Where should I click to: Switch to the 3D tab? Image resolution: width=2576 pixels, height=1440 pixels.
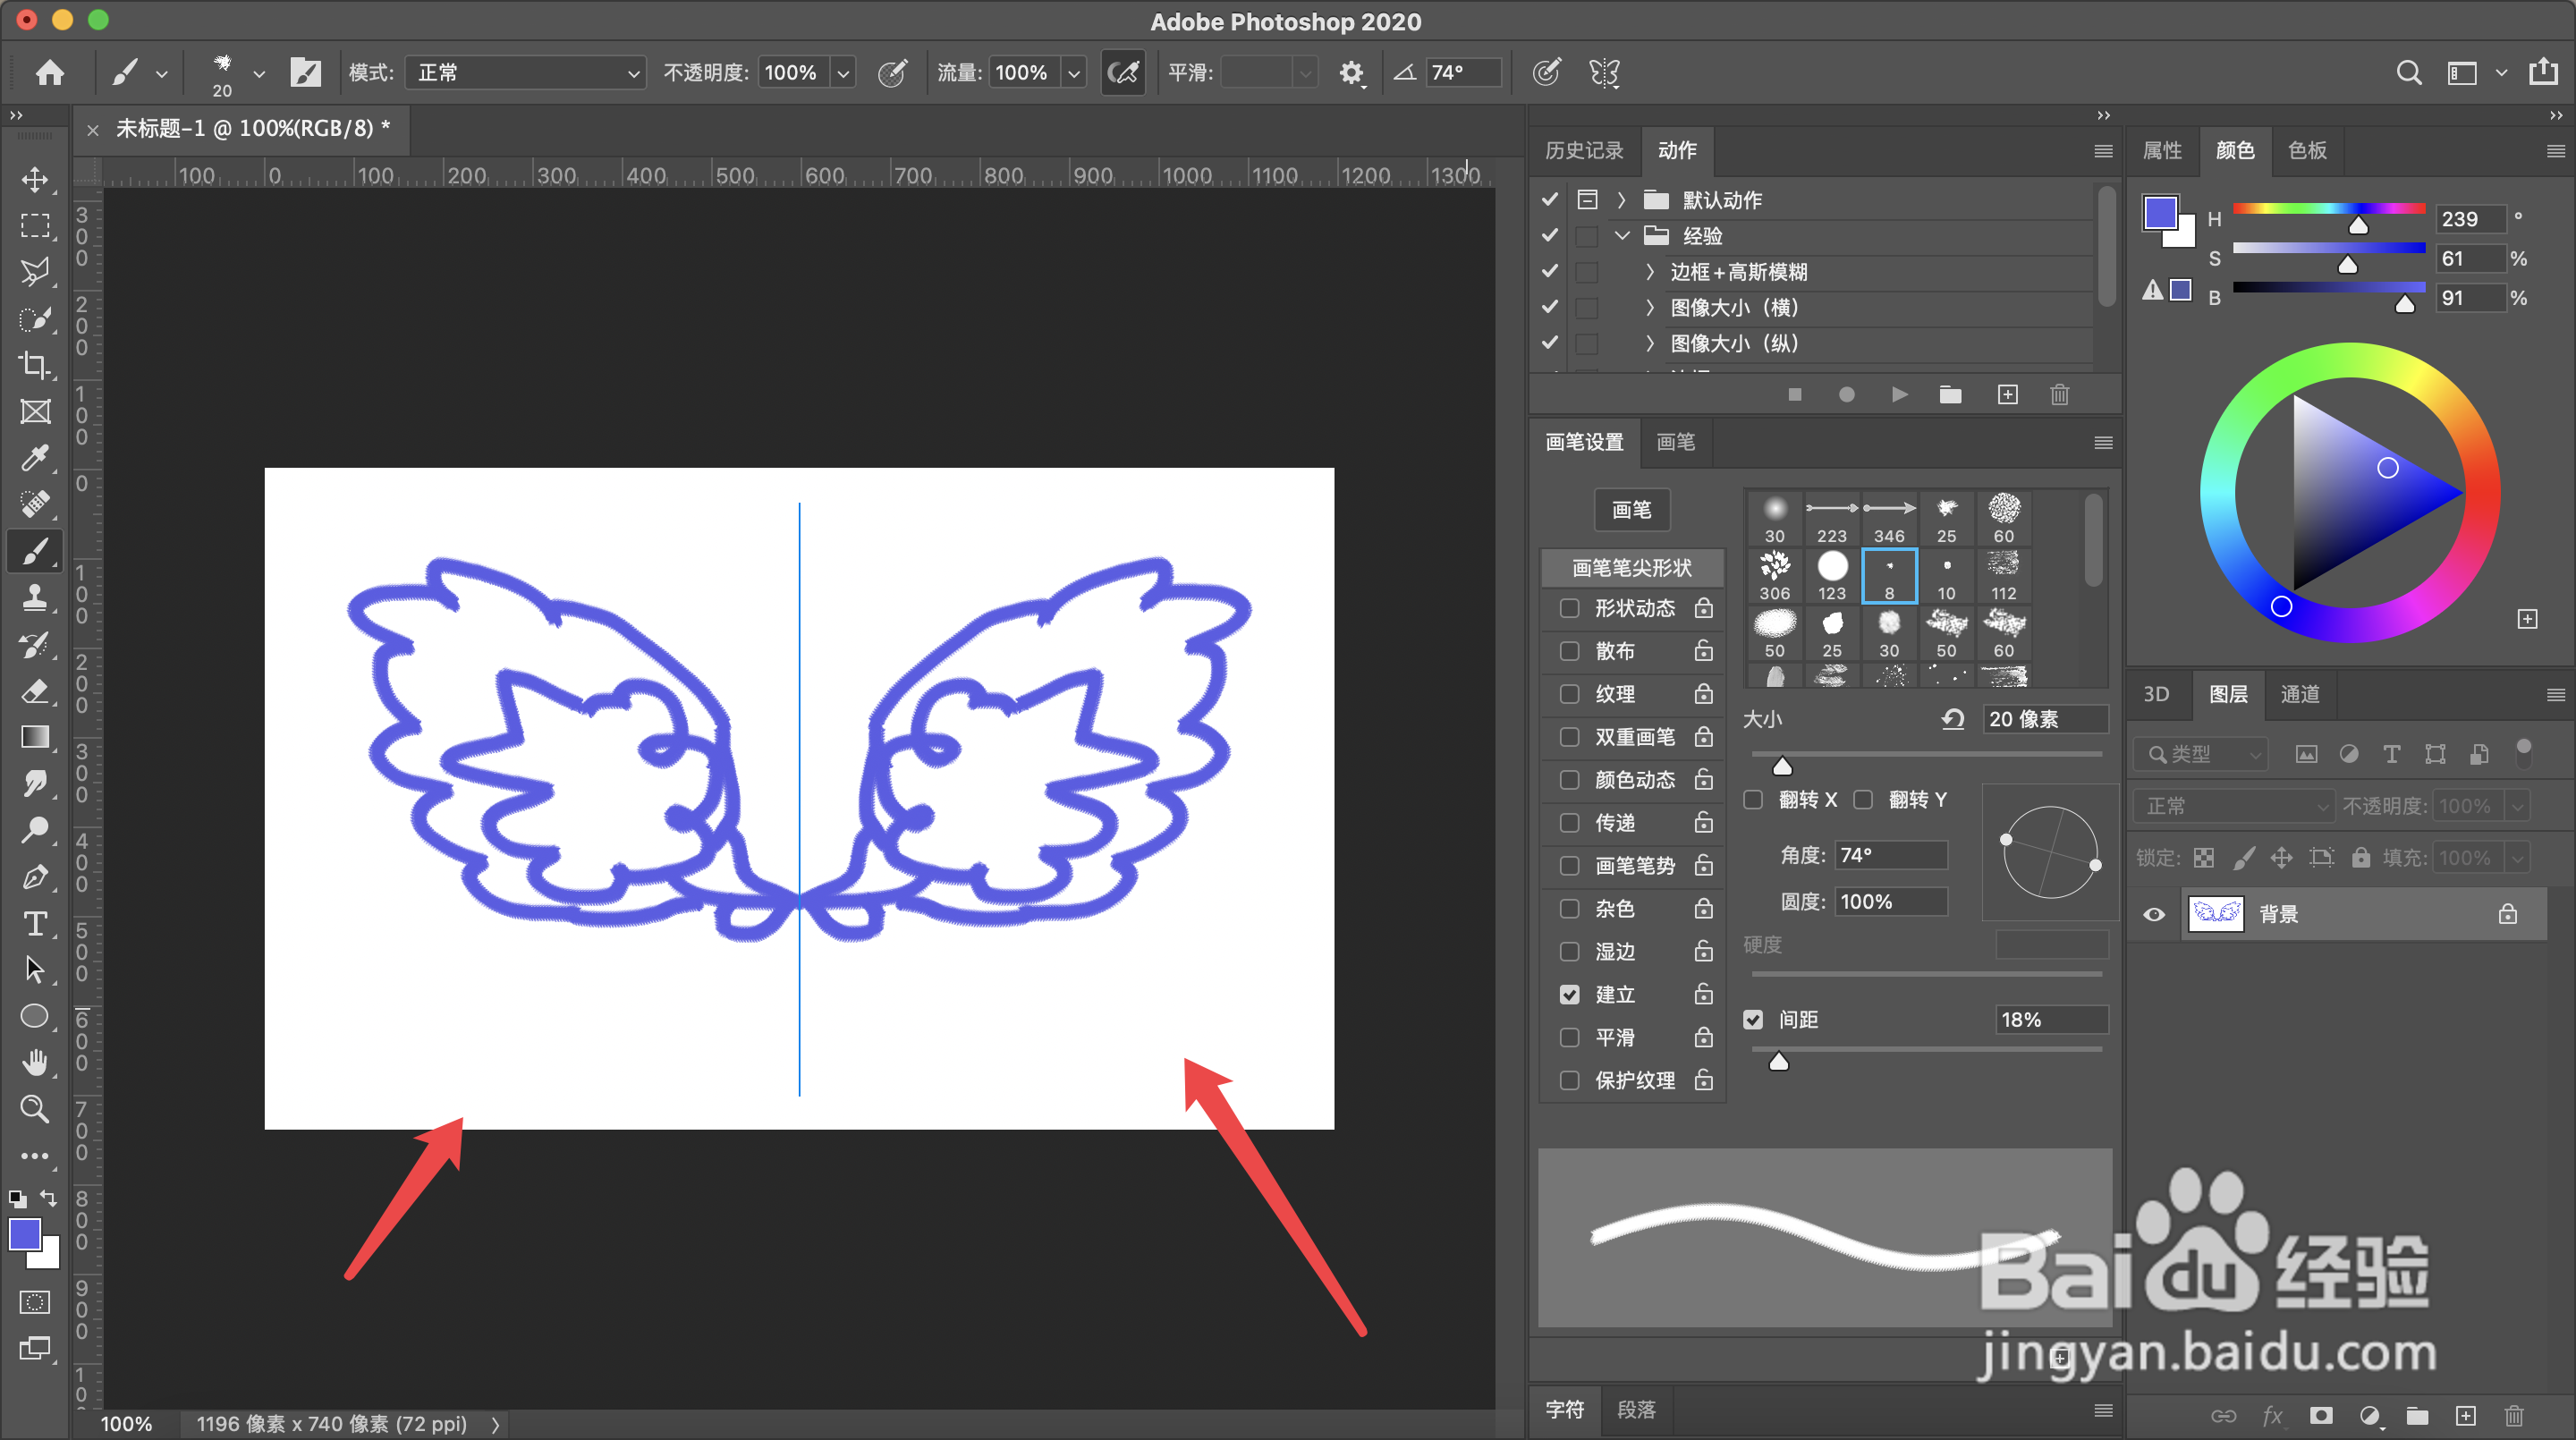(x=2156, y=694)
